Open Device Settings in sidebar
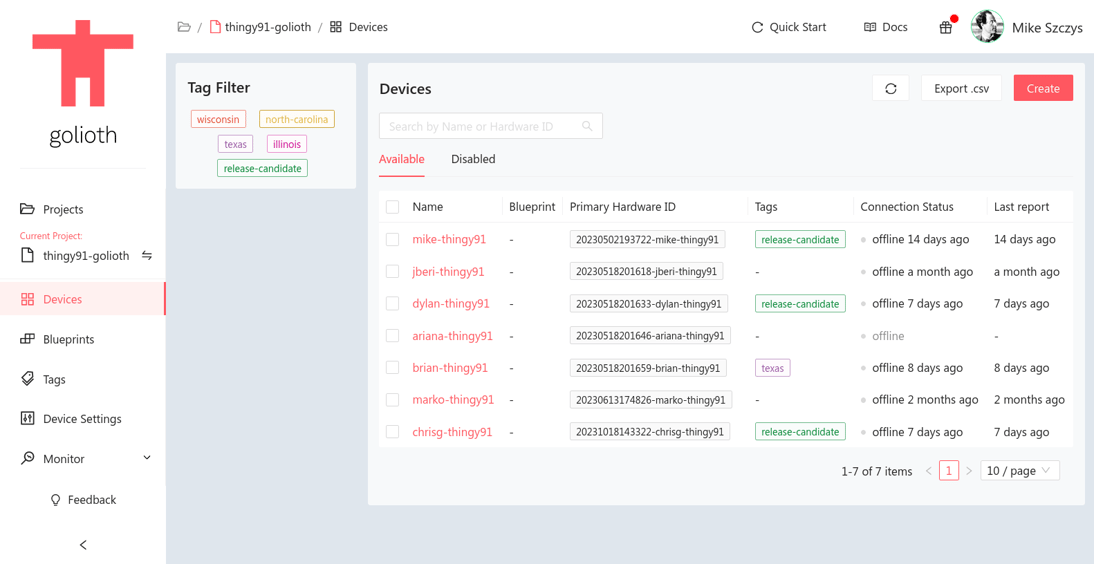1094x564 pixels. pos(82,419)
